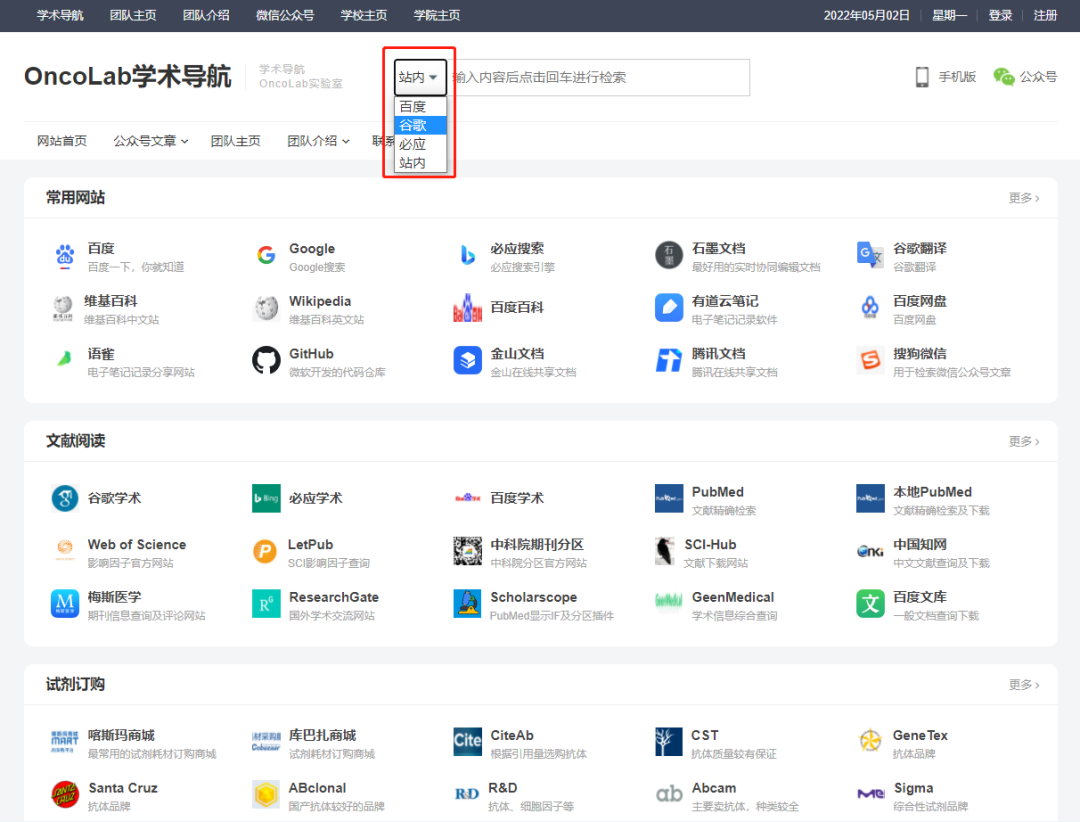The image size is (1080, 822).
Task: Click the 登录 login link
Action: pyautogui.click(x=1000, y=15)
